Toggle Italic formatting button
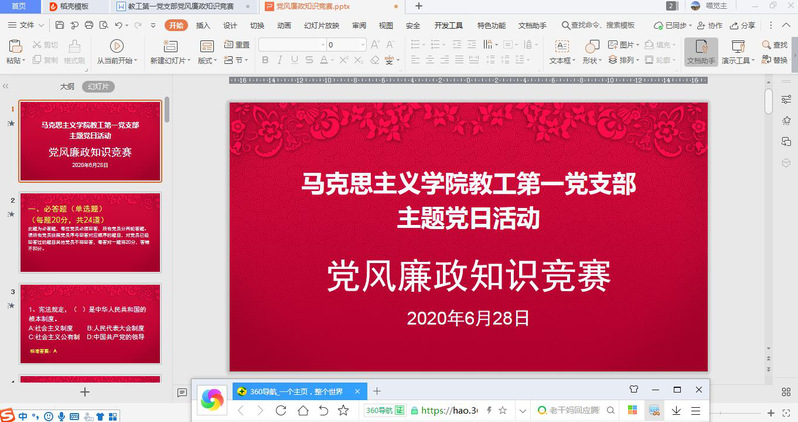The width and height of the screenshot is (798, 422). (x=282, y=62)
